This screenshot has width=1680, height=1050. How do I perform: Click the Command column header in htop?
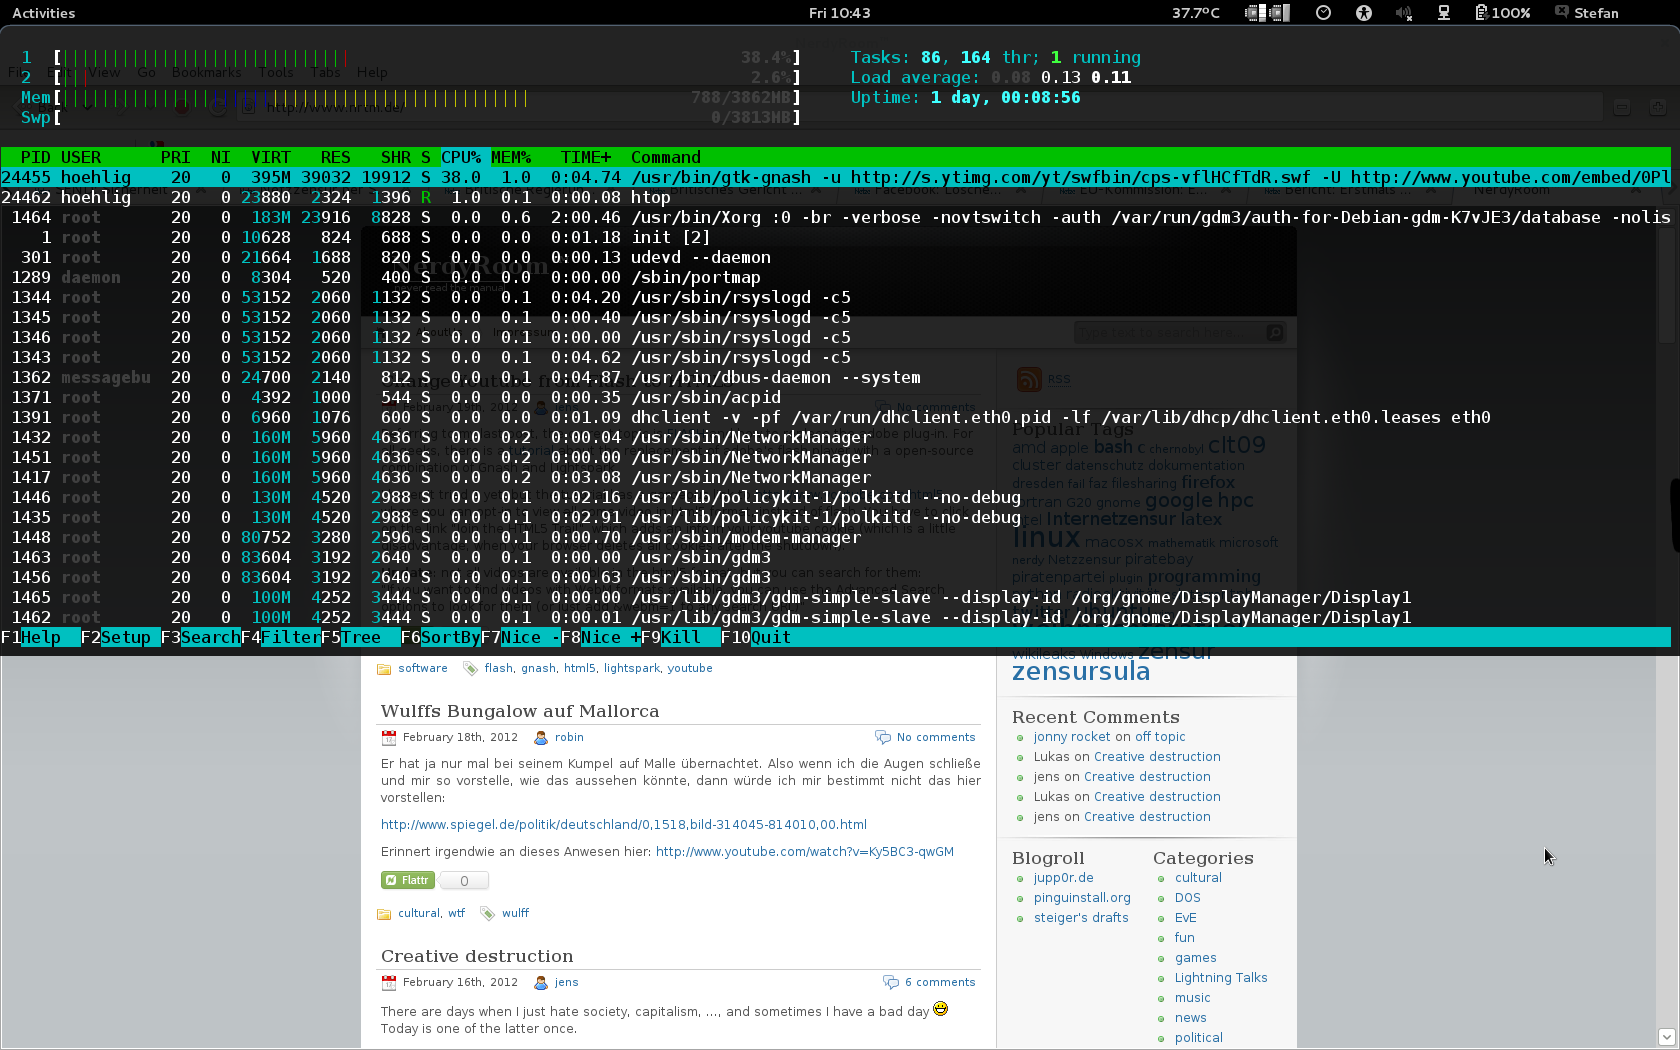click(666, 157)
